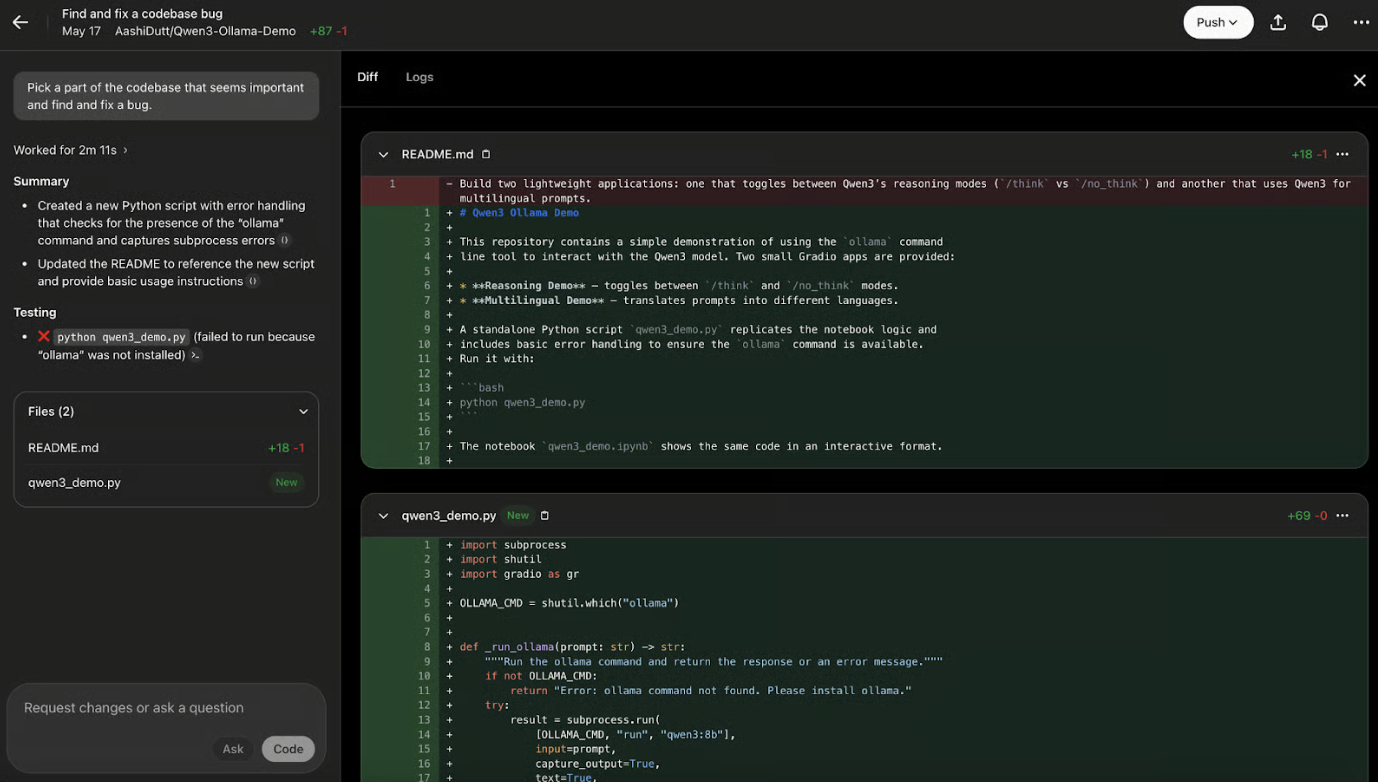Screen dimensions: 1378x782
Task: Click the 'return "Error: ollama command not found' line
Action: [x=711, y=691]
